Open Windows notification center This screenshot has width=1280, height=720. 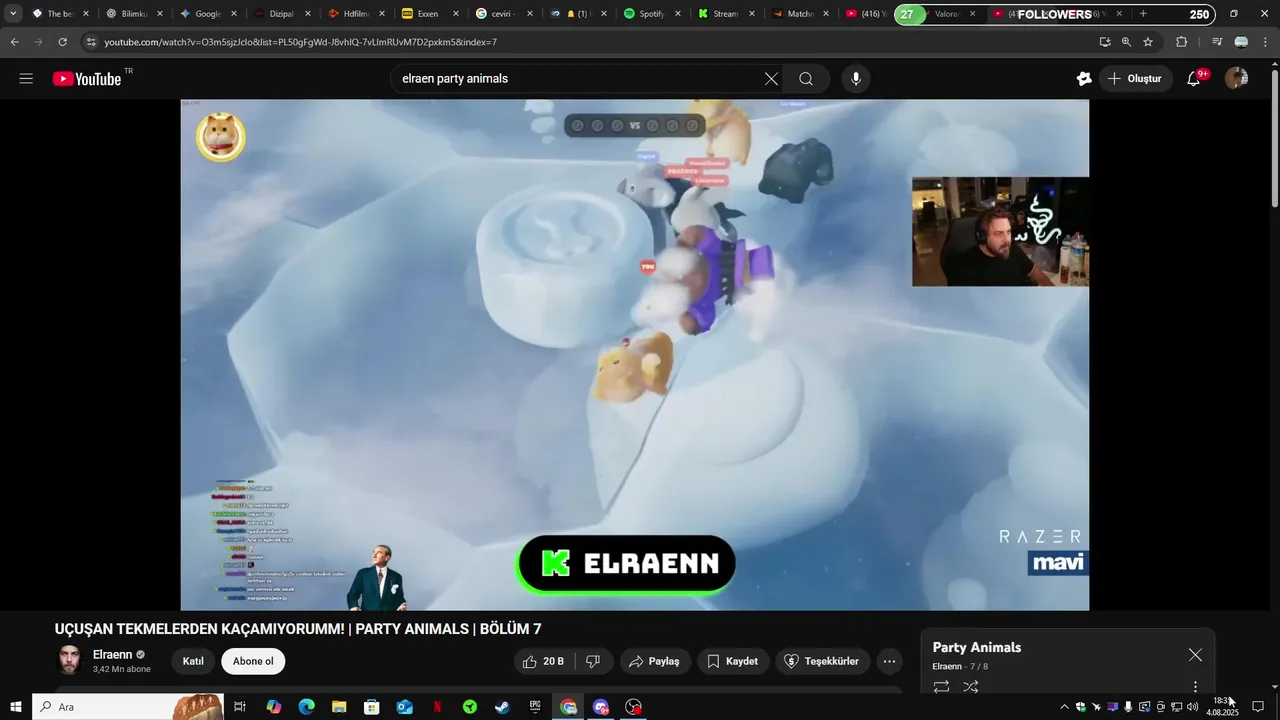(x=1258, y=707)
